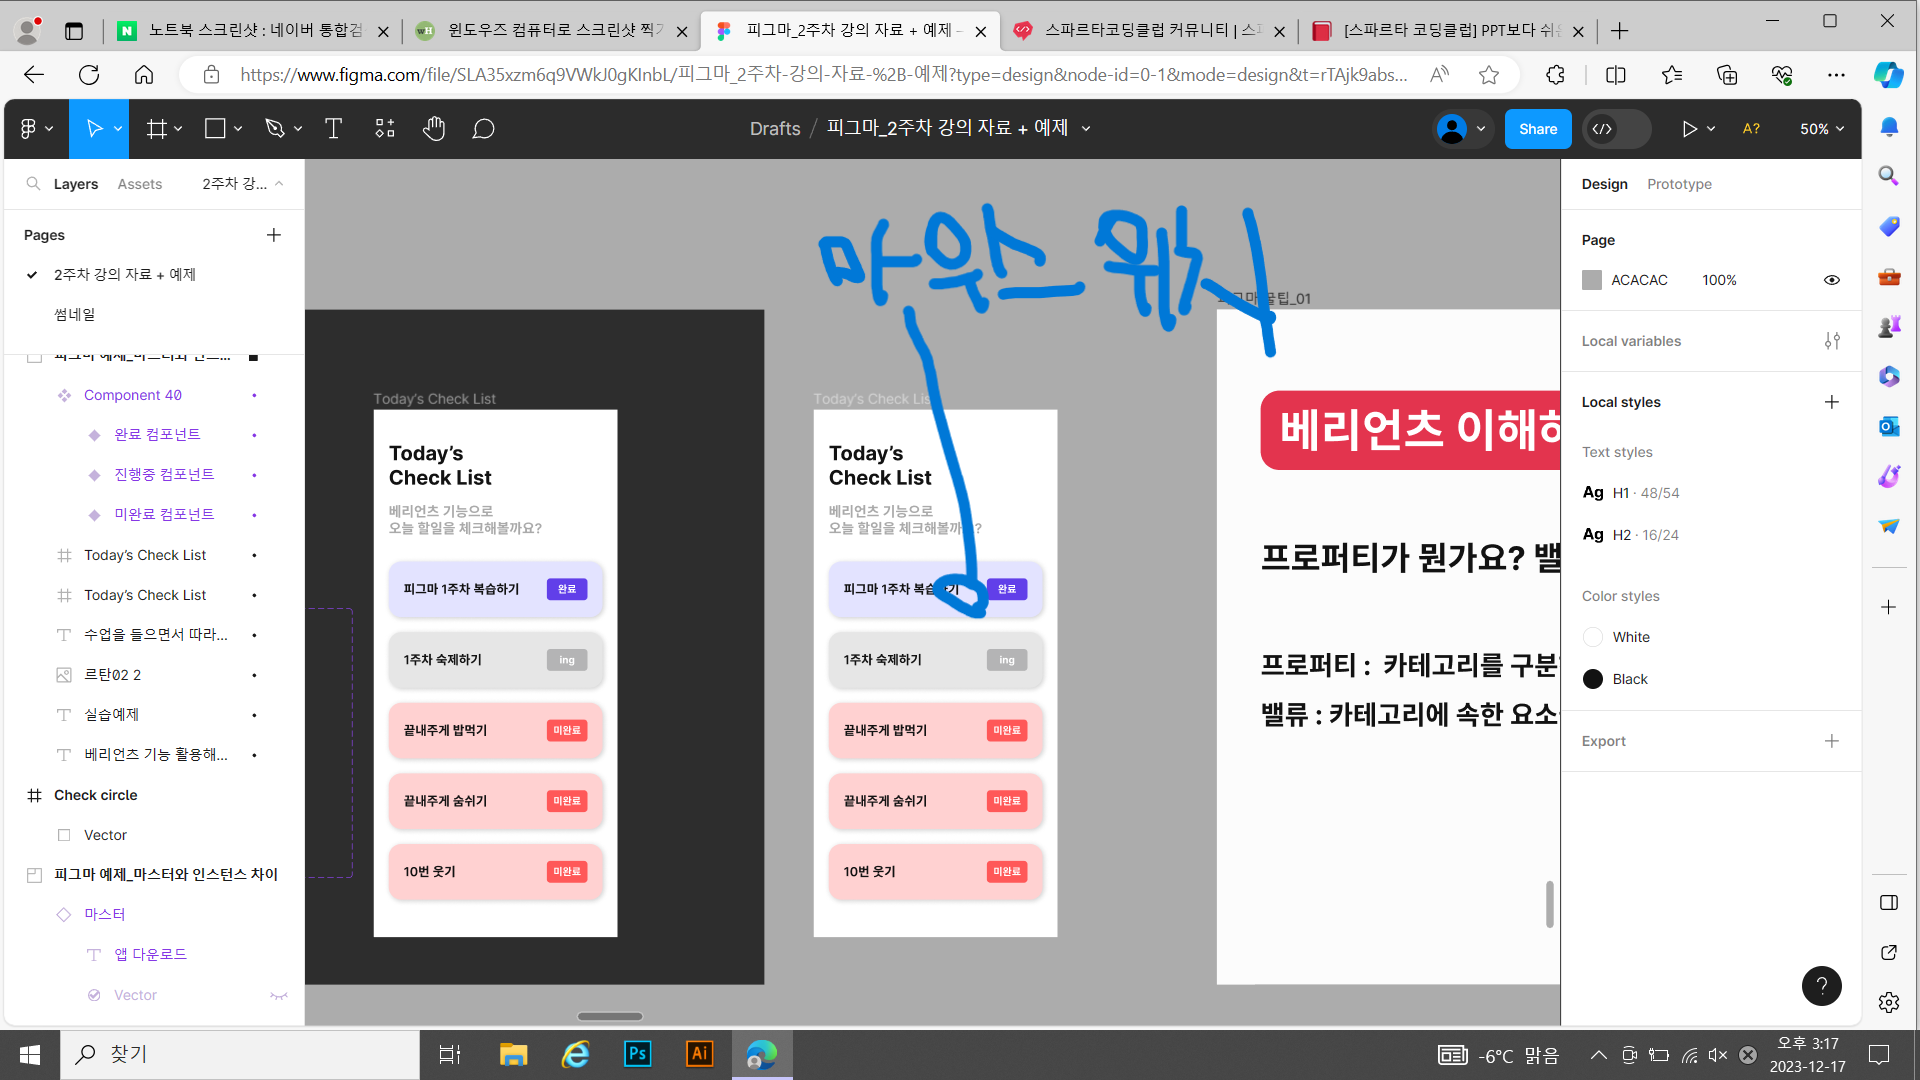Open File Explorer from the taskbar
Image resolution: width=1920 pixels, height=1080 pixels.
click(513, 1054)
